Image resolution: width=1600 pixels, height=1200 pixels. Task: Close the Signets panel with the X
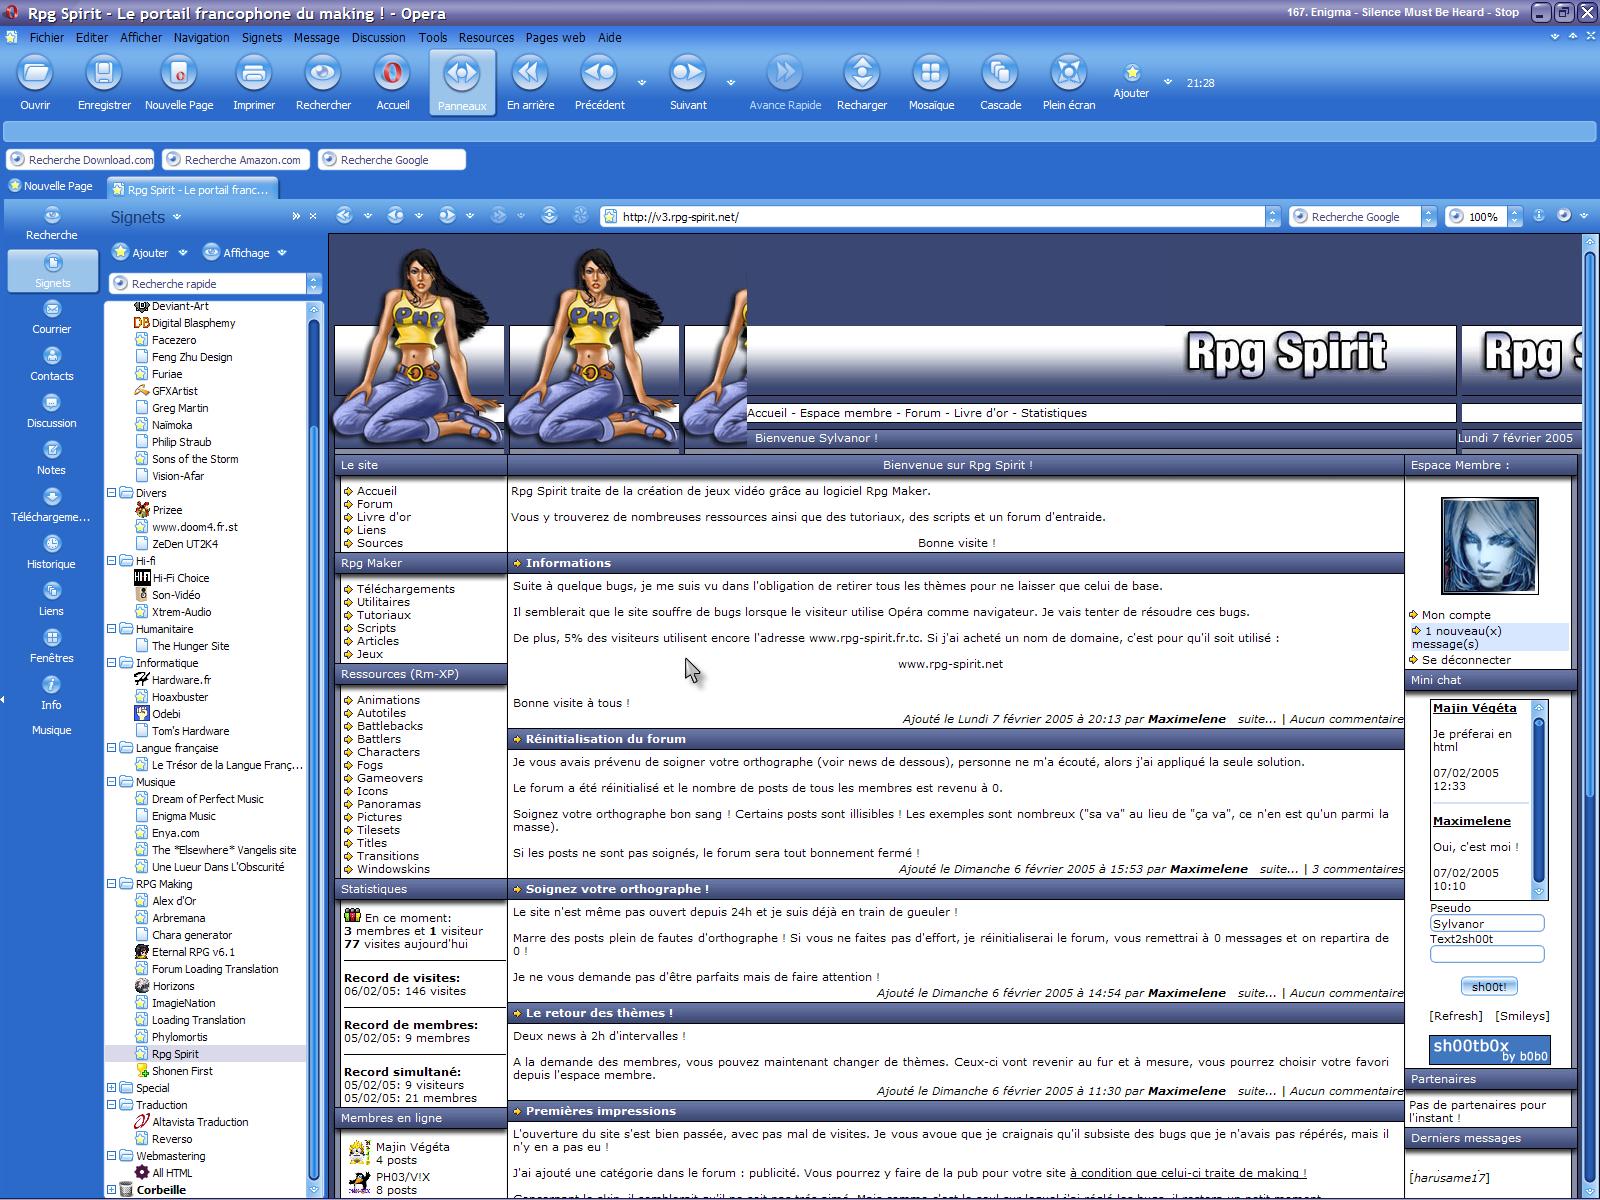pos(313,216)
